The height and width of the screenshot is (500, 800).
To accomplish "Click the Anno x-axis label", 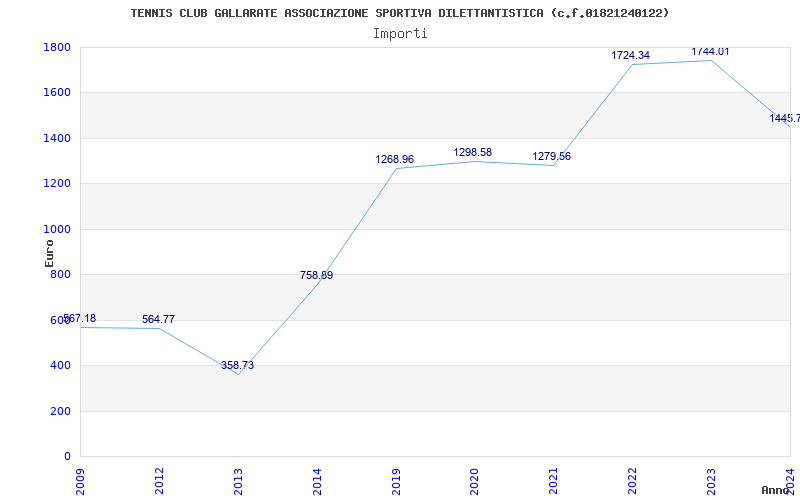I will pos(775,490).
